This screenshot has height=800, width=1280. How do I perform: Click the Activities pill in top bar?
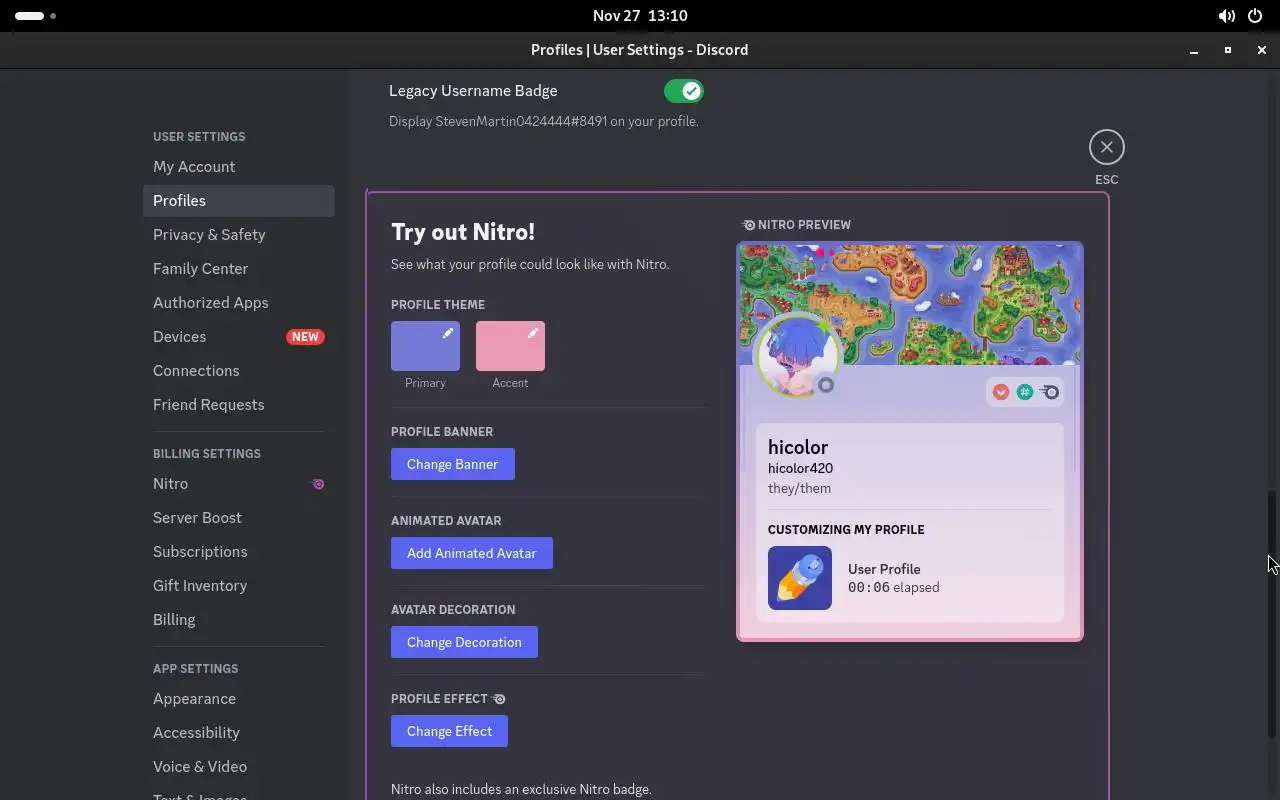(36, 16)
